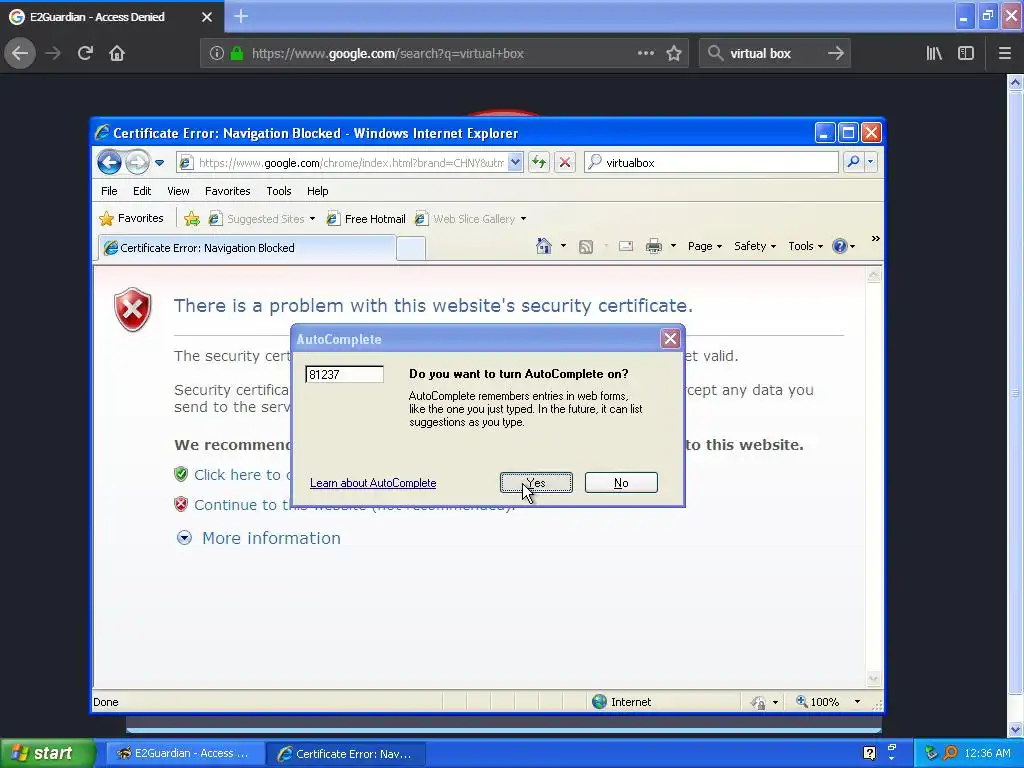Open the View menu in Internet Explorer
This screenshot has height=768, width=1024.
click(178, 191)
